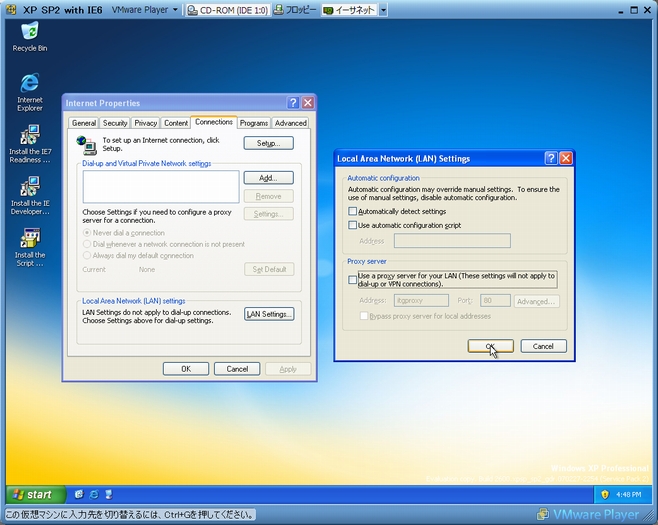Enable Automatically detect settings checkbox
658x525 pixels.
pyautogui.click(x=352, y=211)
